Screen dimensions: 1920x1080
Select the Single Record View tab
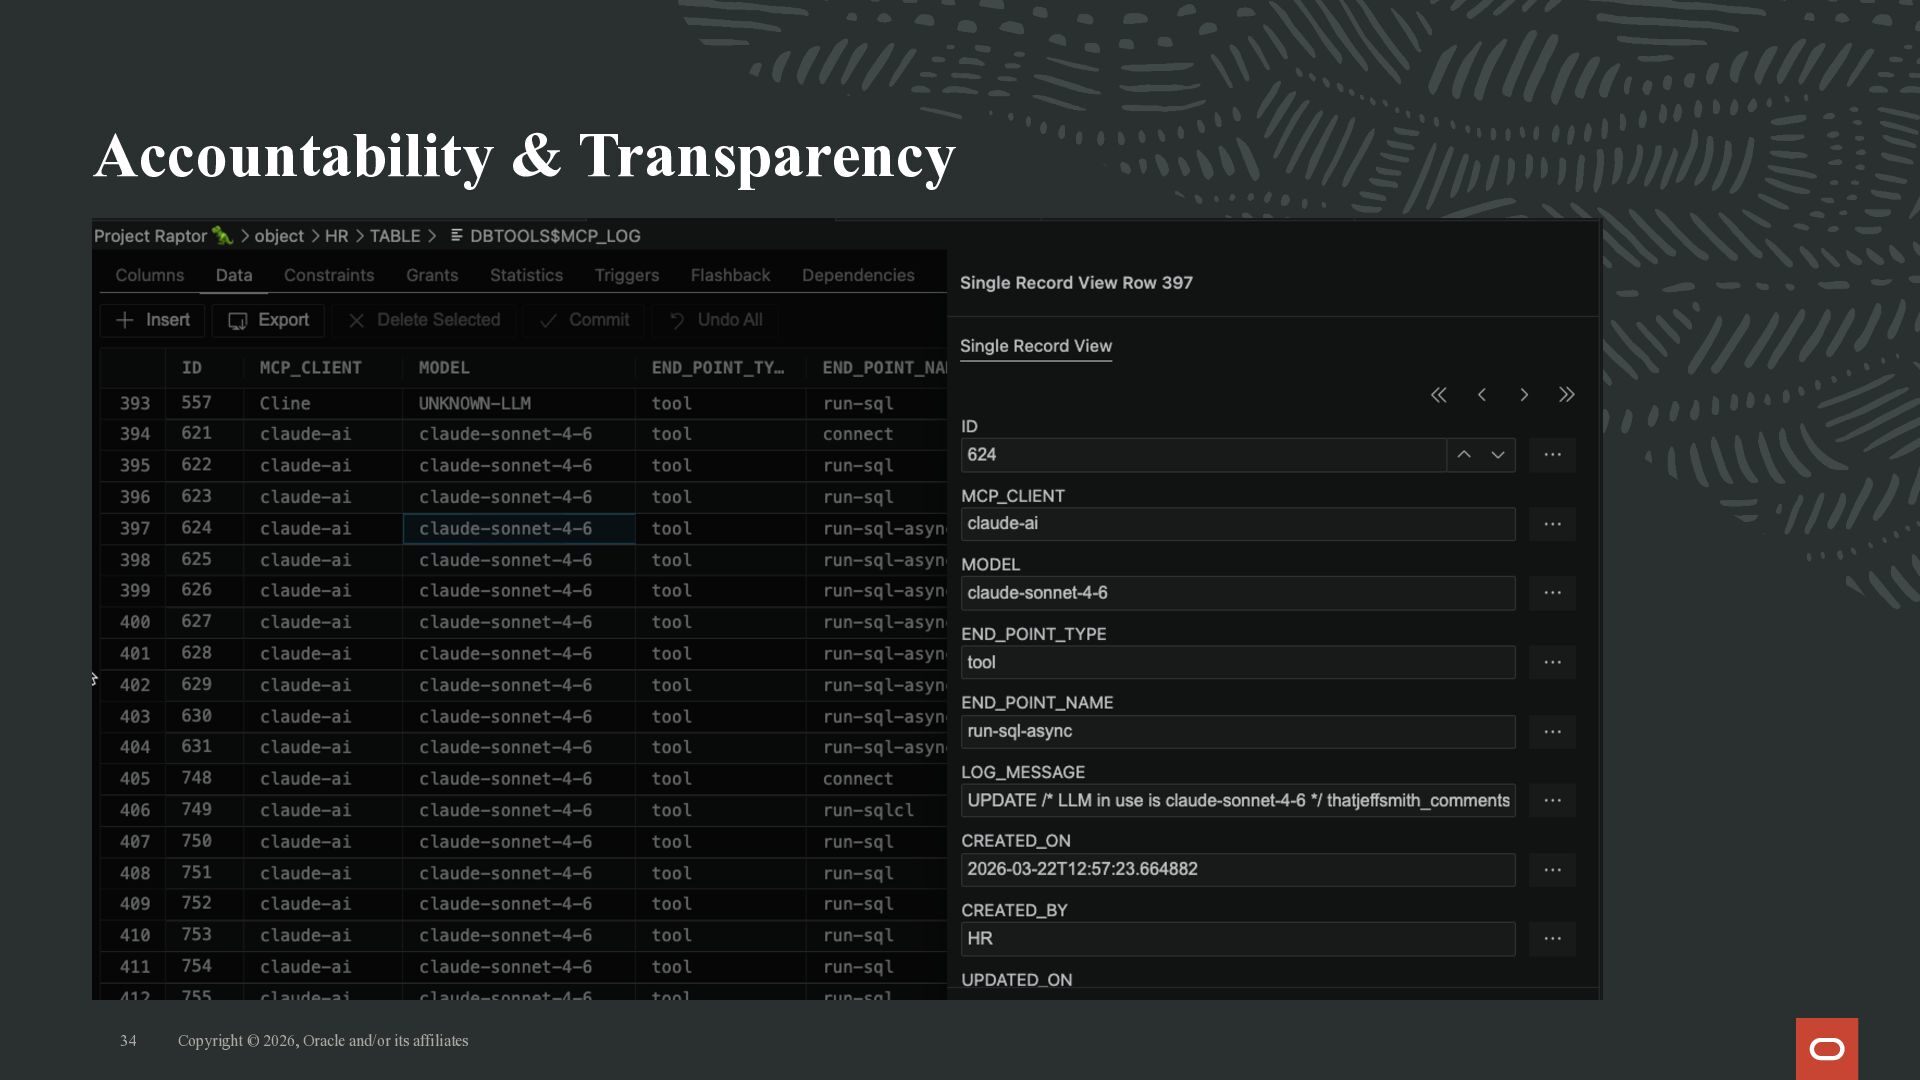(1036, 346)
